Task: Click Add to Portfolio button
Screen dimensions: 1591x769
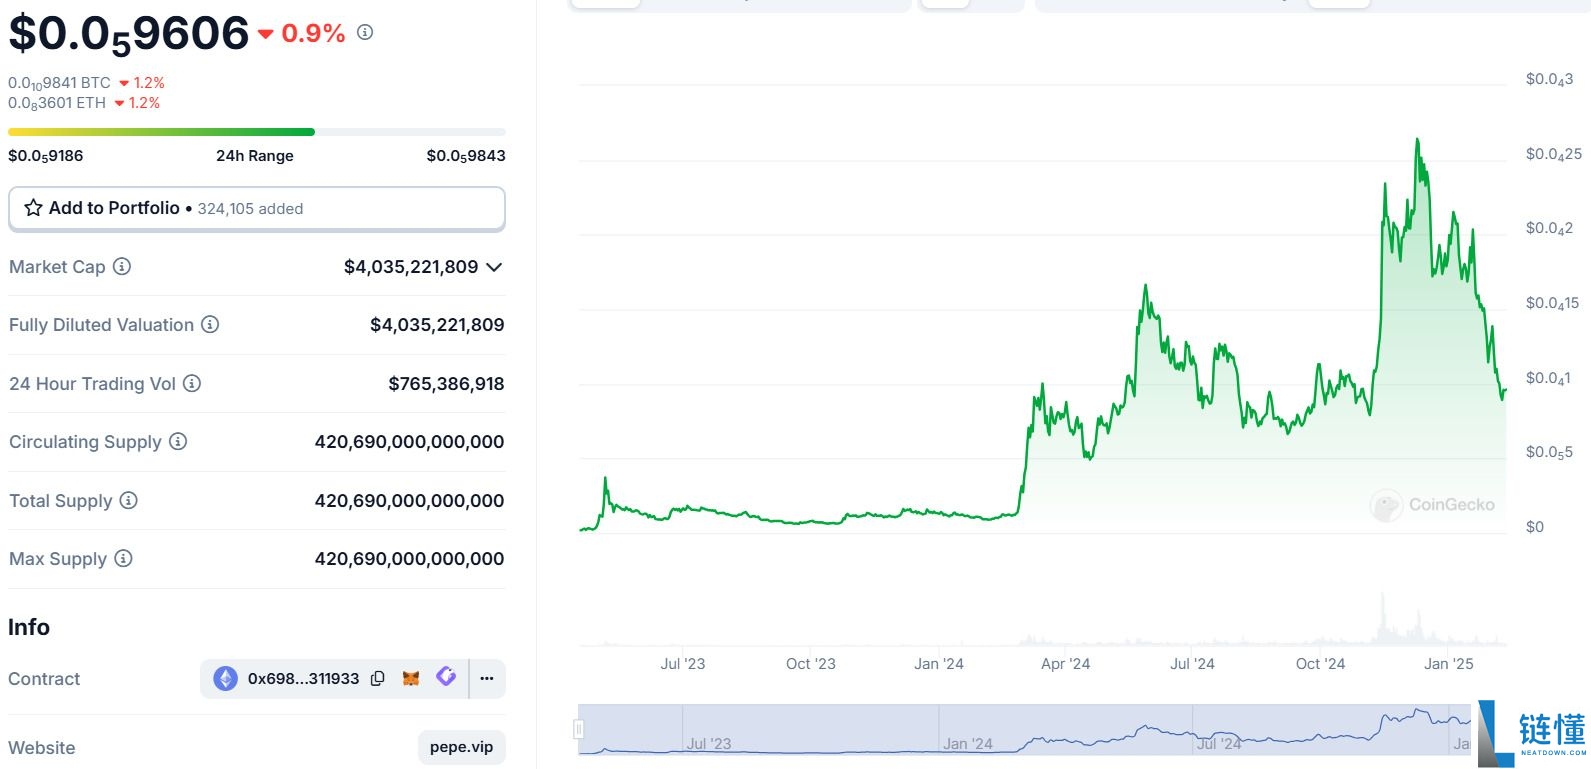Action: (x=256, y=208)
